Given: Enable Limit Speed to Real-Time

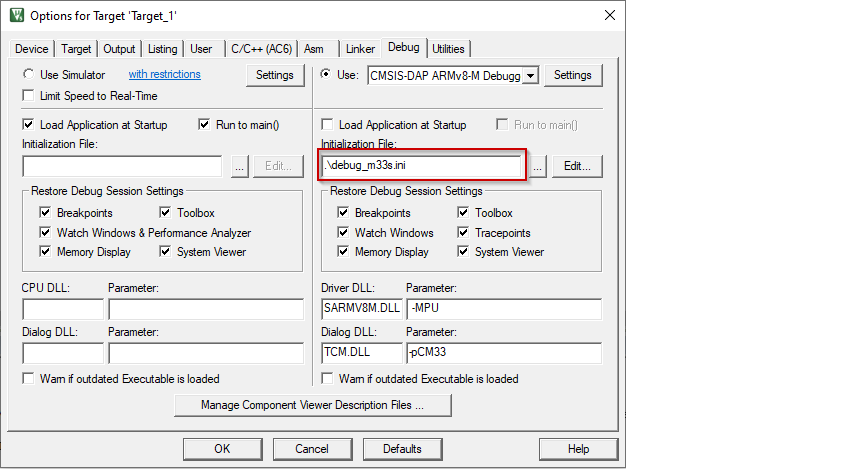Looking at the screenshot, I should (x=29, y=96).
